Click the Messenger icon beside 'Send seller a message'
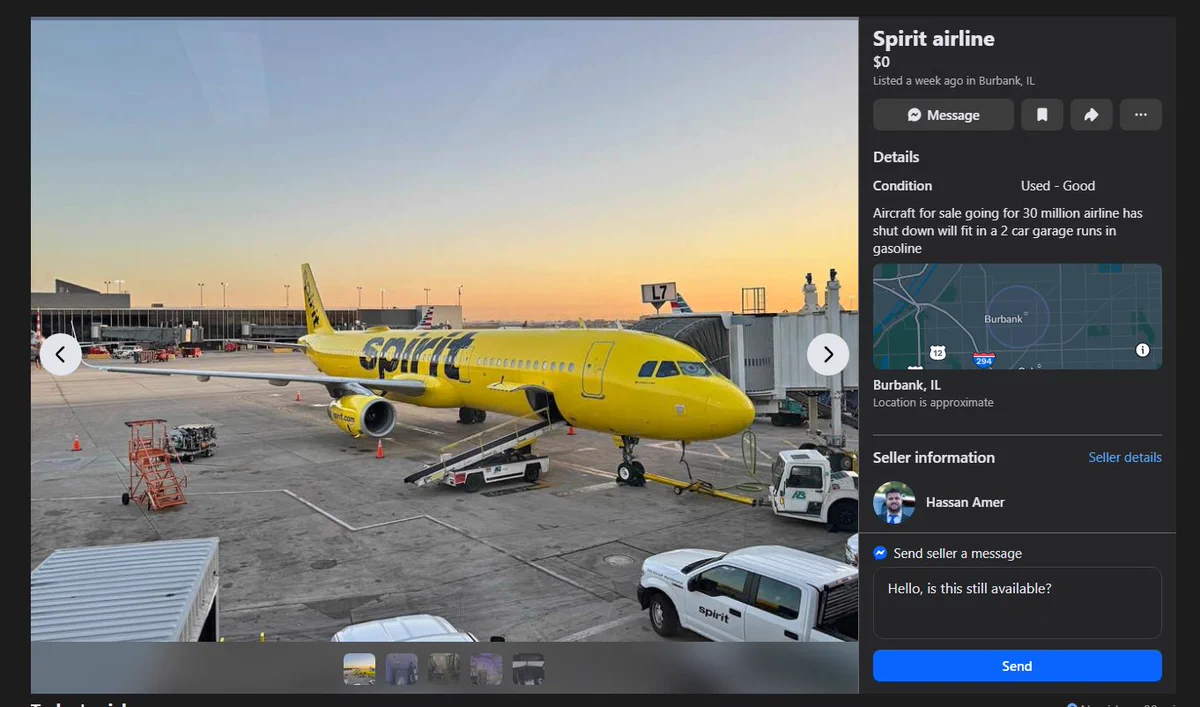This screenshot has height=707, width=1200. pos(880,553)
